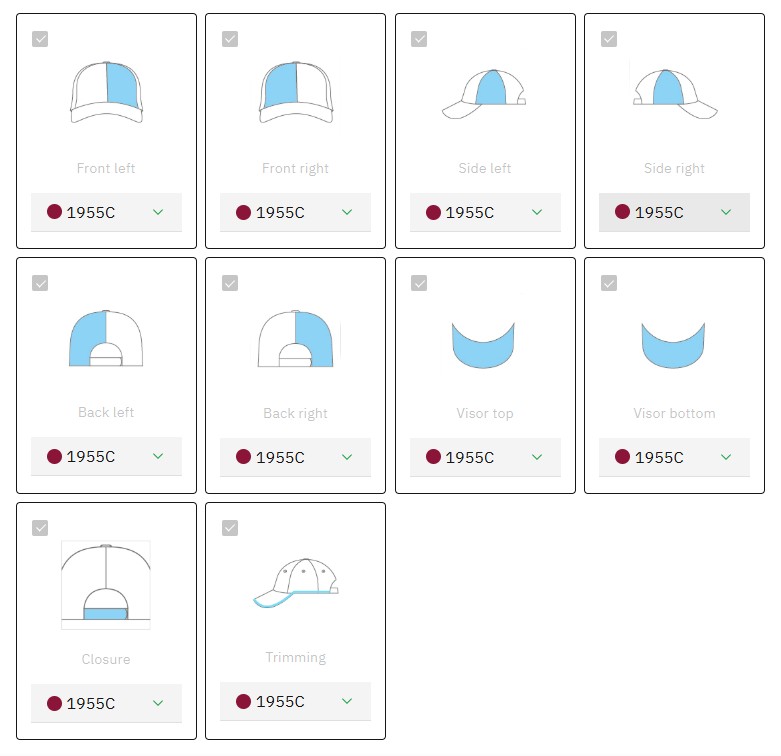Click the Back left cap panel image

pos(106,338)
